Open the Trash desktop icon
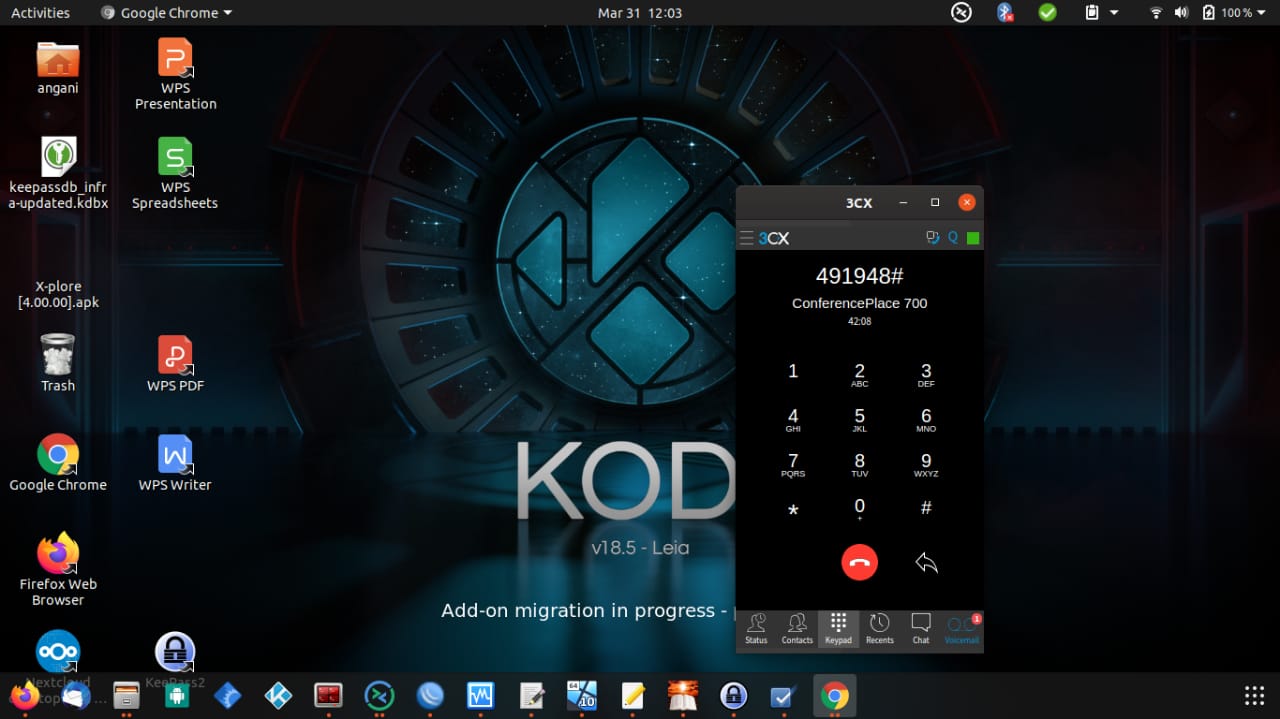The image size is (1280, 719). click(58, 363)
